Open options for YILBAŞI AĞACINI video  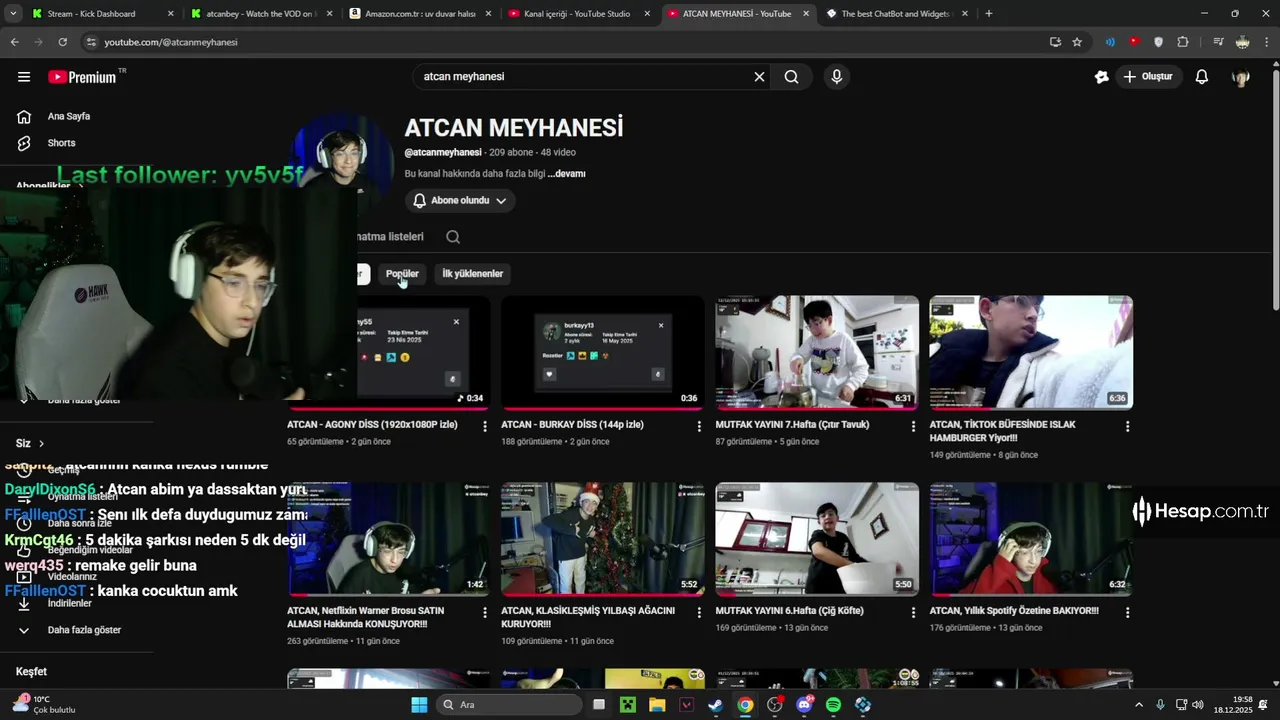[699, 612]
